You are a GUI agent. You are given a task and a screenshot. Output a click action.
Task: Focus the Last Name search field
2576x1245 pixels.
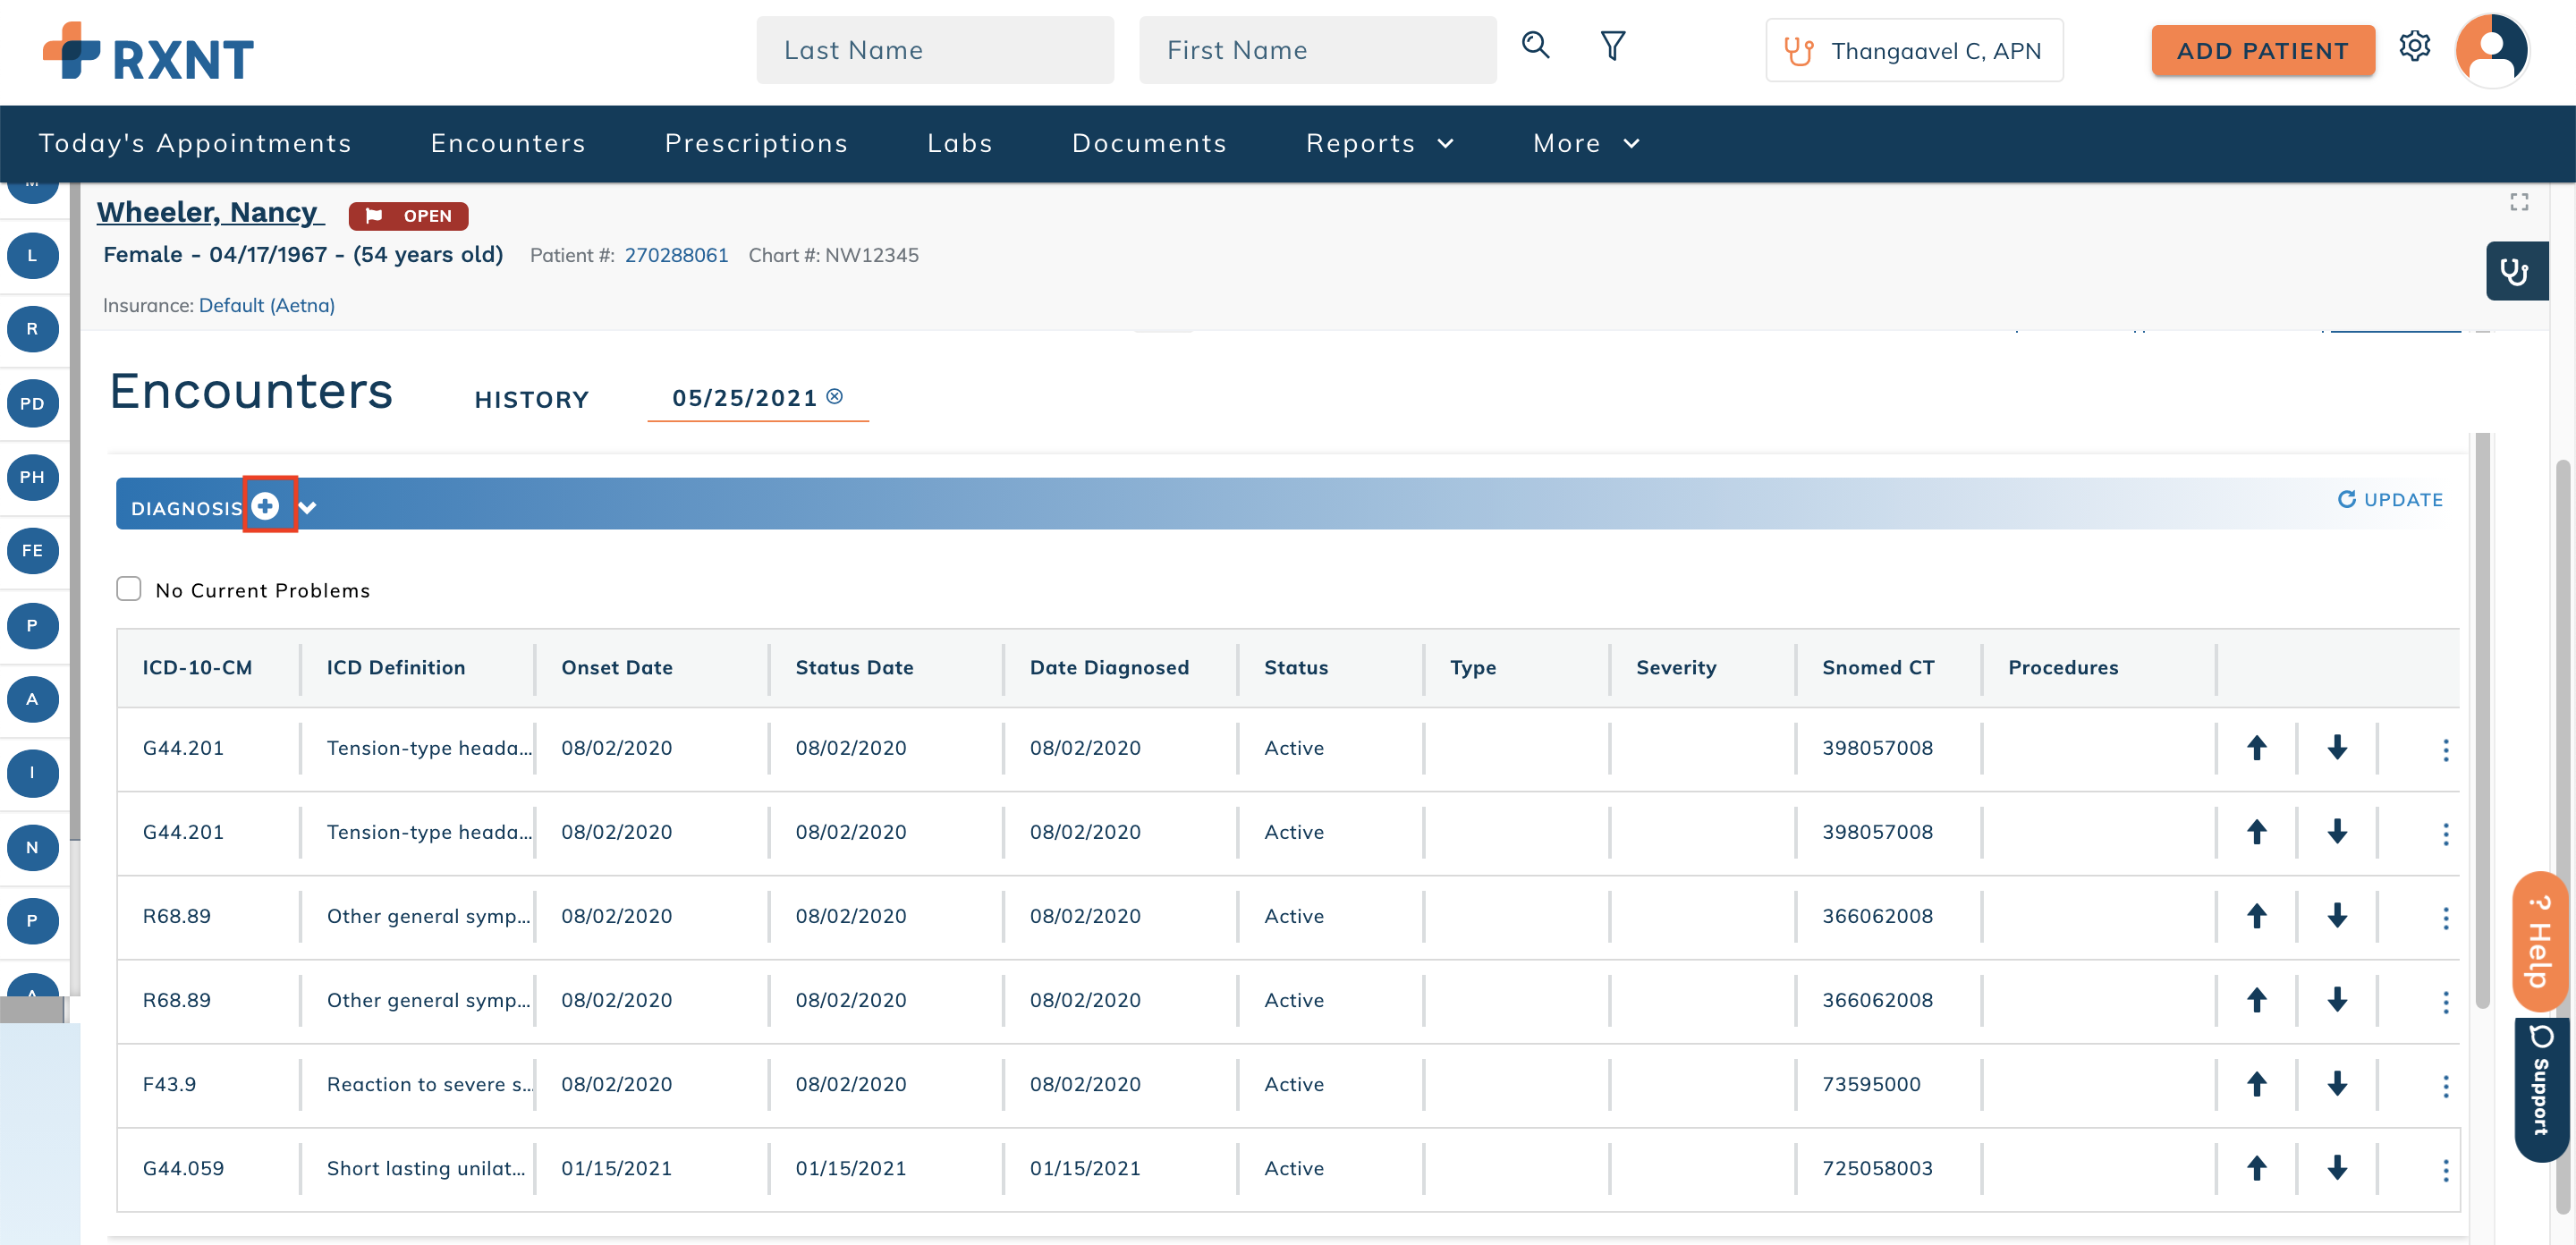934,50
